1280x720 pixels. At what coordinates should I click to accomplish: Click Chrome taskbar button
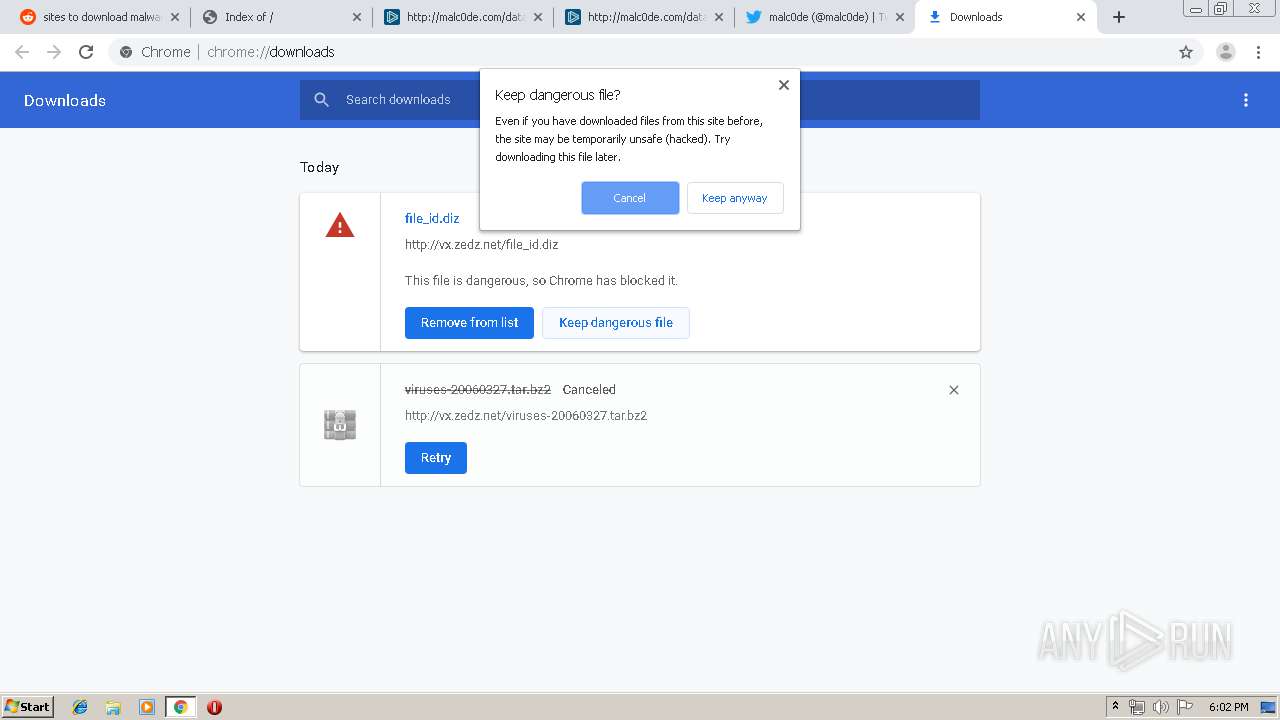[x=180, y=707]
